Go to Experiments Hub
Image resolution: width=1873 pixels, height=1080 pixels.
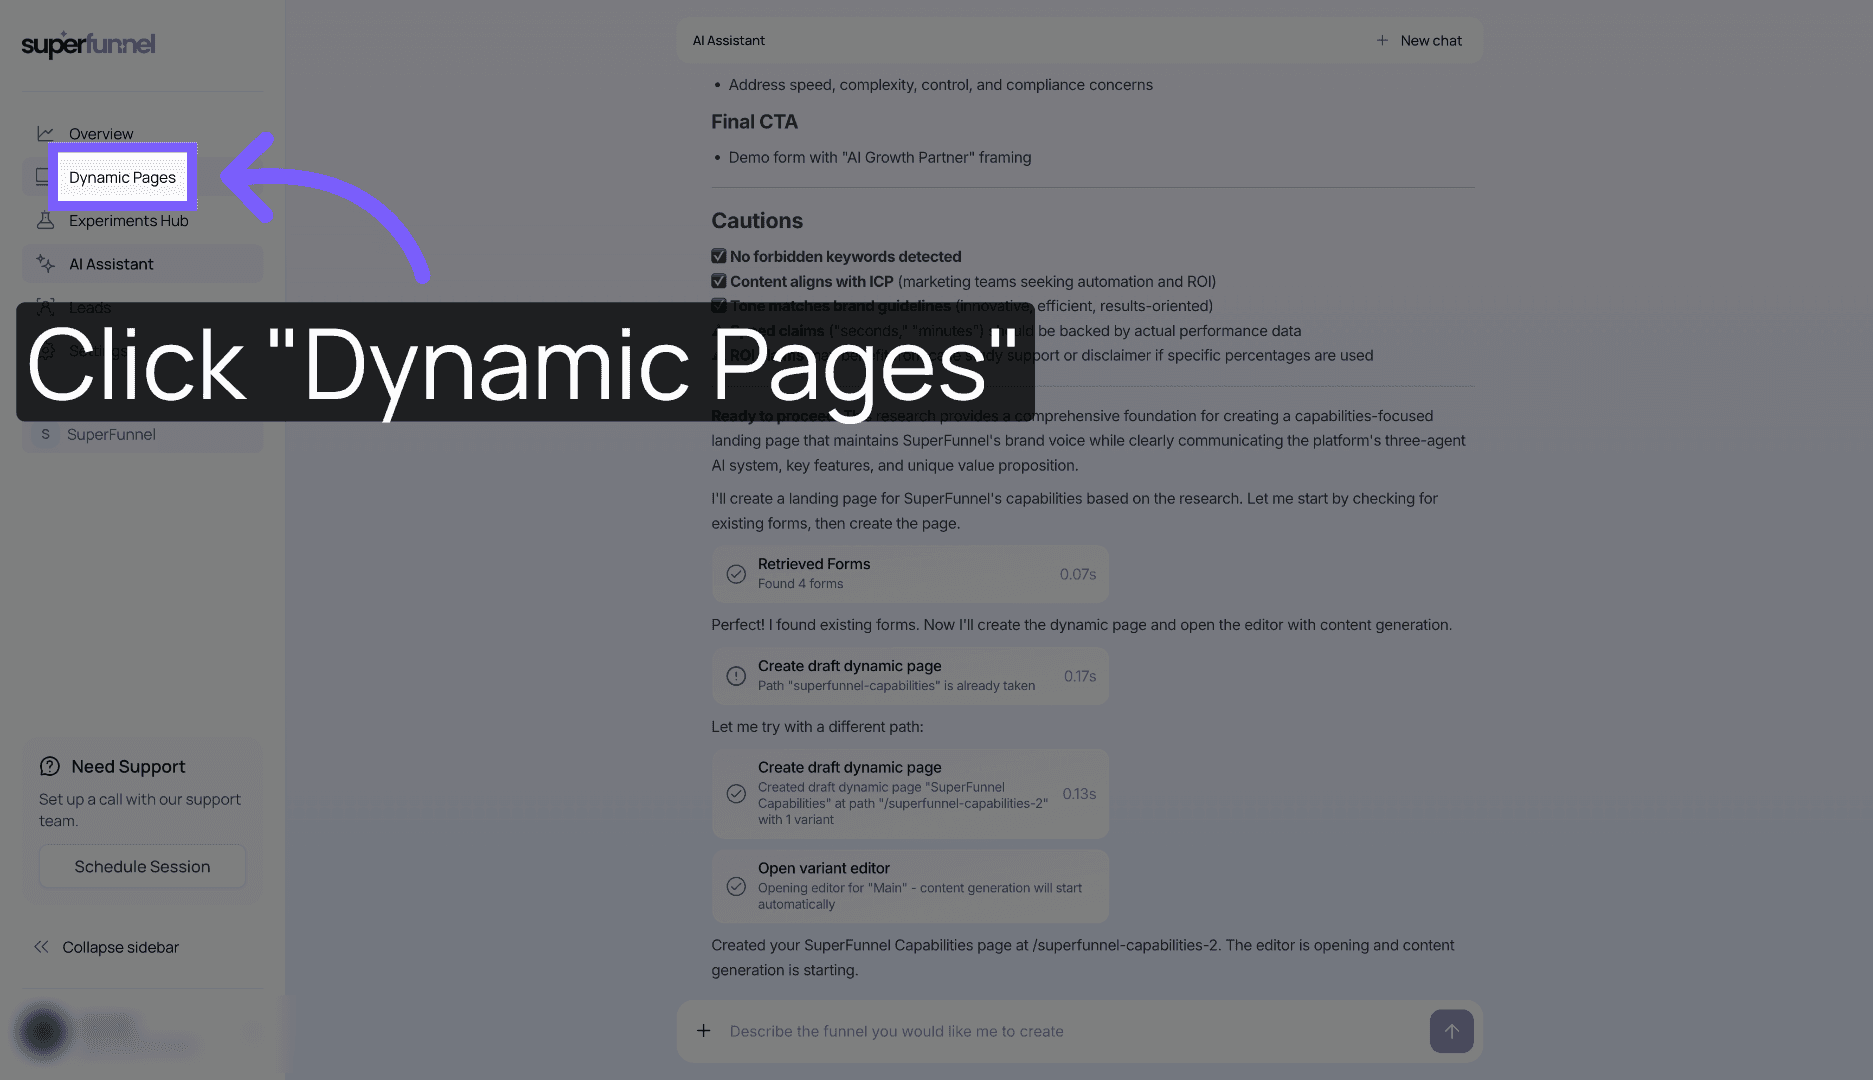tap(128, 221)
